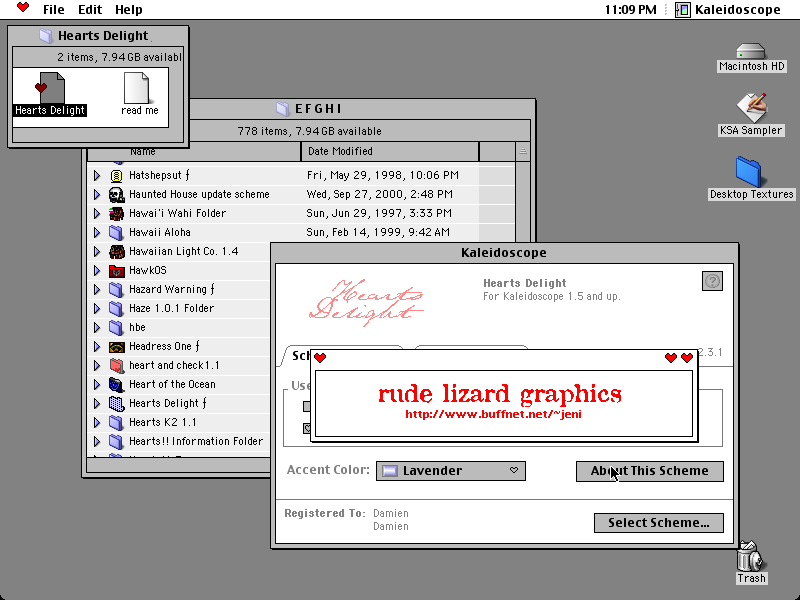Click the Hearts!! Information Folder icon
This screenshot has height=600, width=800.
pos(116,442)
